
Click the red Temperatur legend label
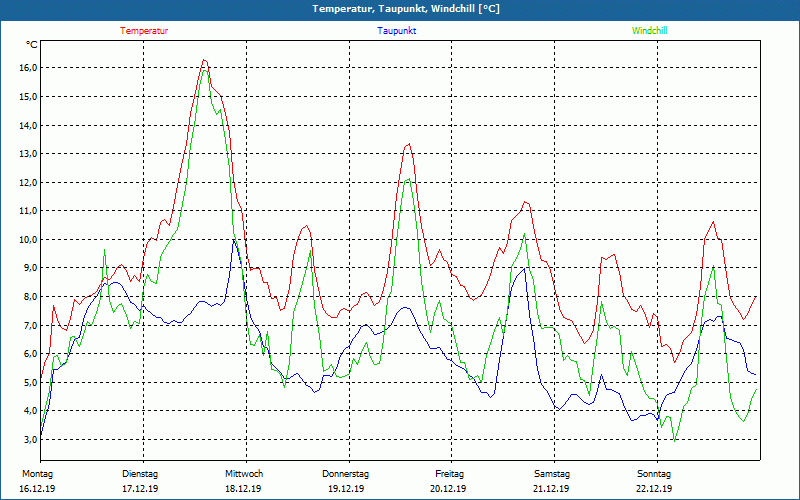(144, 31)
